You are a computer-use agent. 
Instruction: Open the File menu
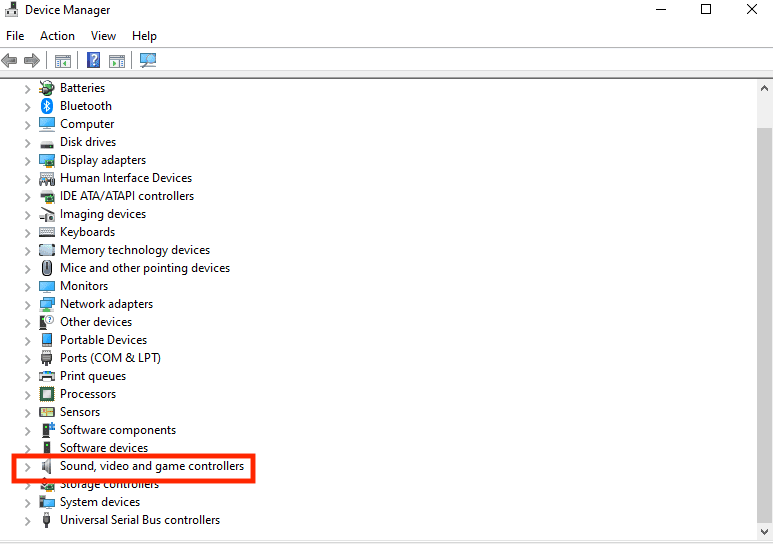[15, 36]
